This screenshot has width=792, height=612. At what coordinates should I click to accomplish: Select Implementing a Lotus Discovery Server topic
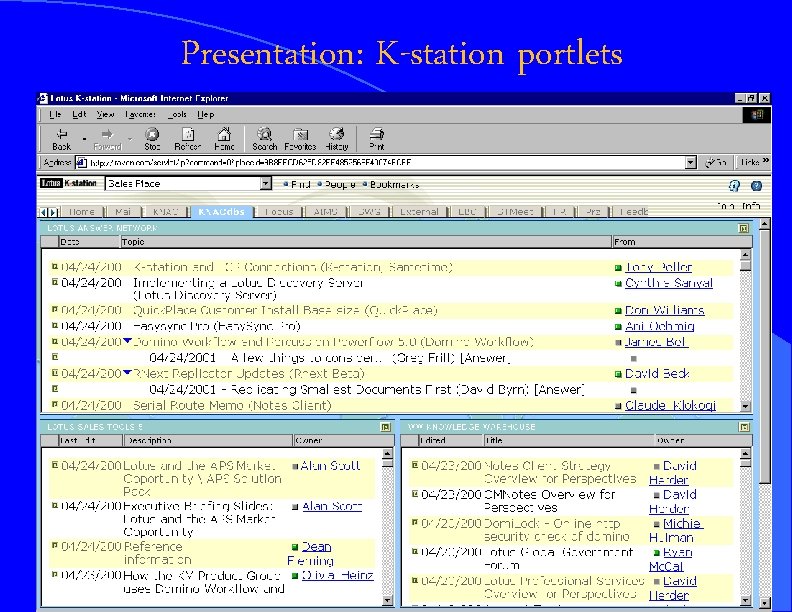coord(248,288)
